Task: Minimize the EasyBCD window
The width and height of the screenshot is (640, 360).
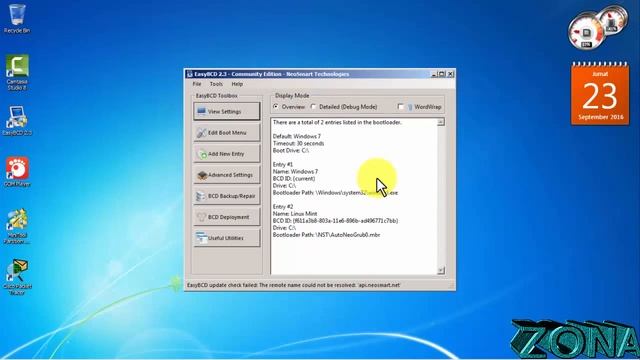Action: (434, 74)
